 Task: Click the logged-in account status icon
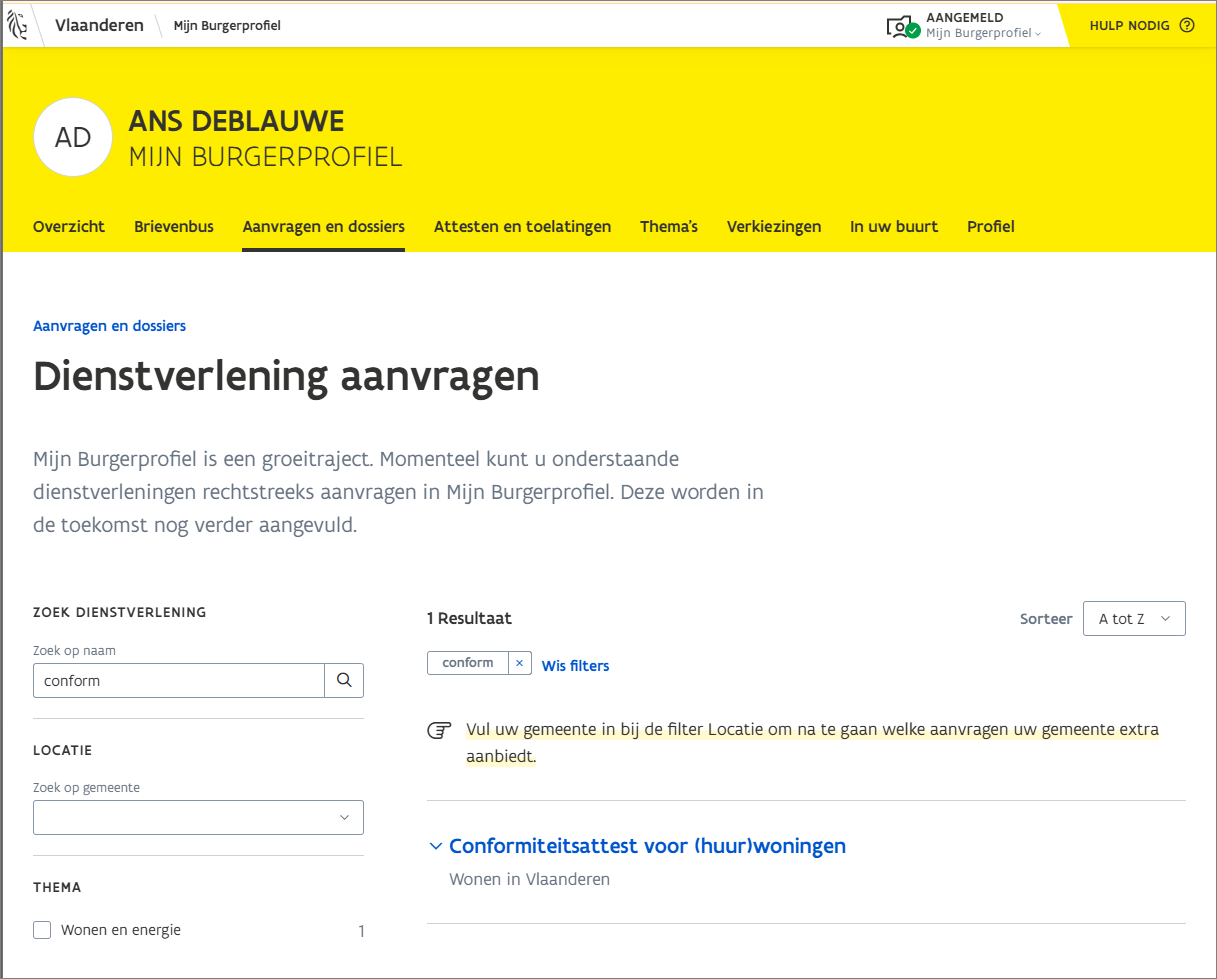(x=902, y=27)
